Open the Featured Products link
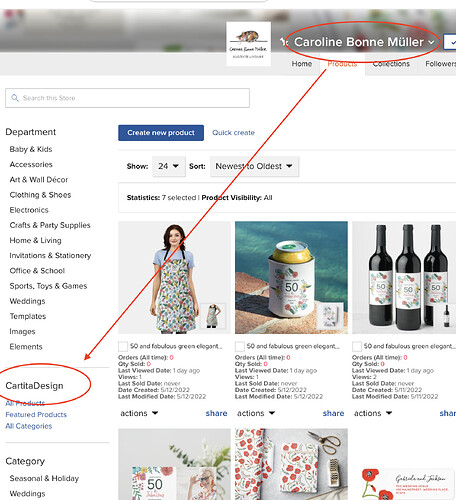This screenshot has height=500, width=456. [x=36, y=415]
